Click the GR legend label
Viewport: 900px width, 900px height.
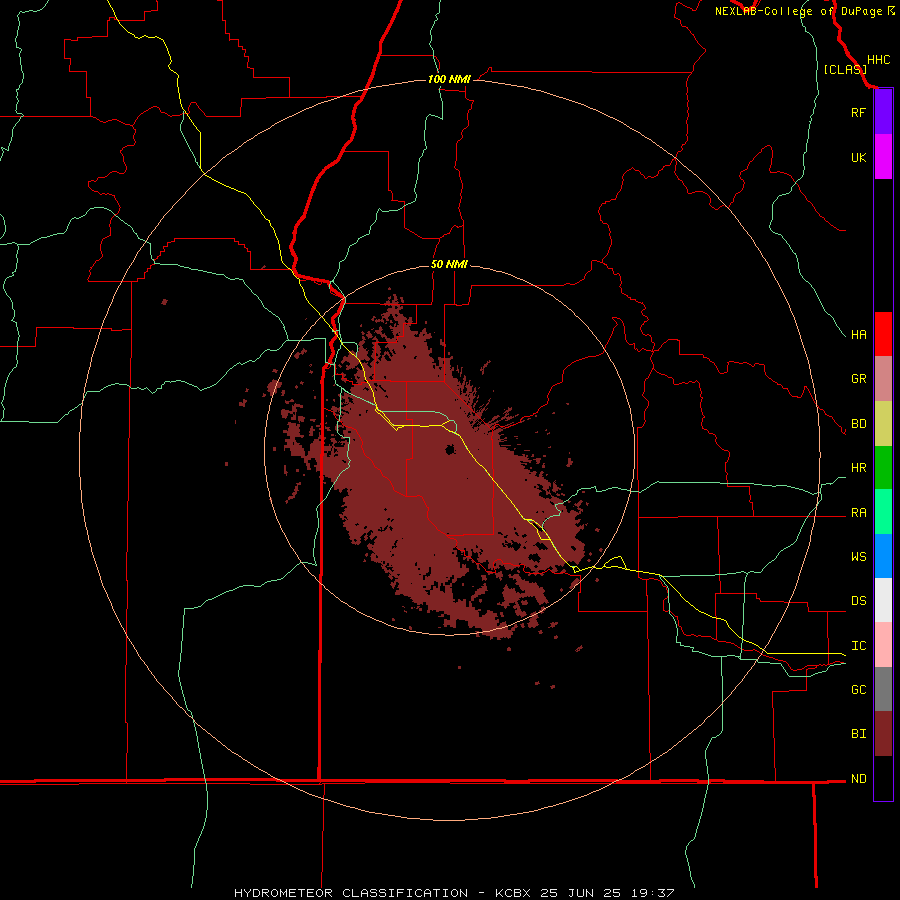coord(858,379)
